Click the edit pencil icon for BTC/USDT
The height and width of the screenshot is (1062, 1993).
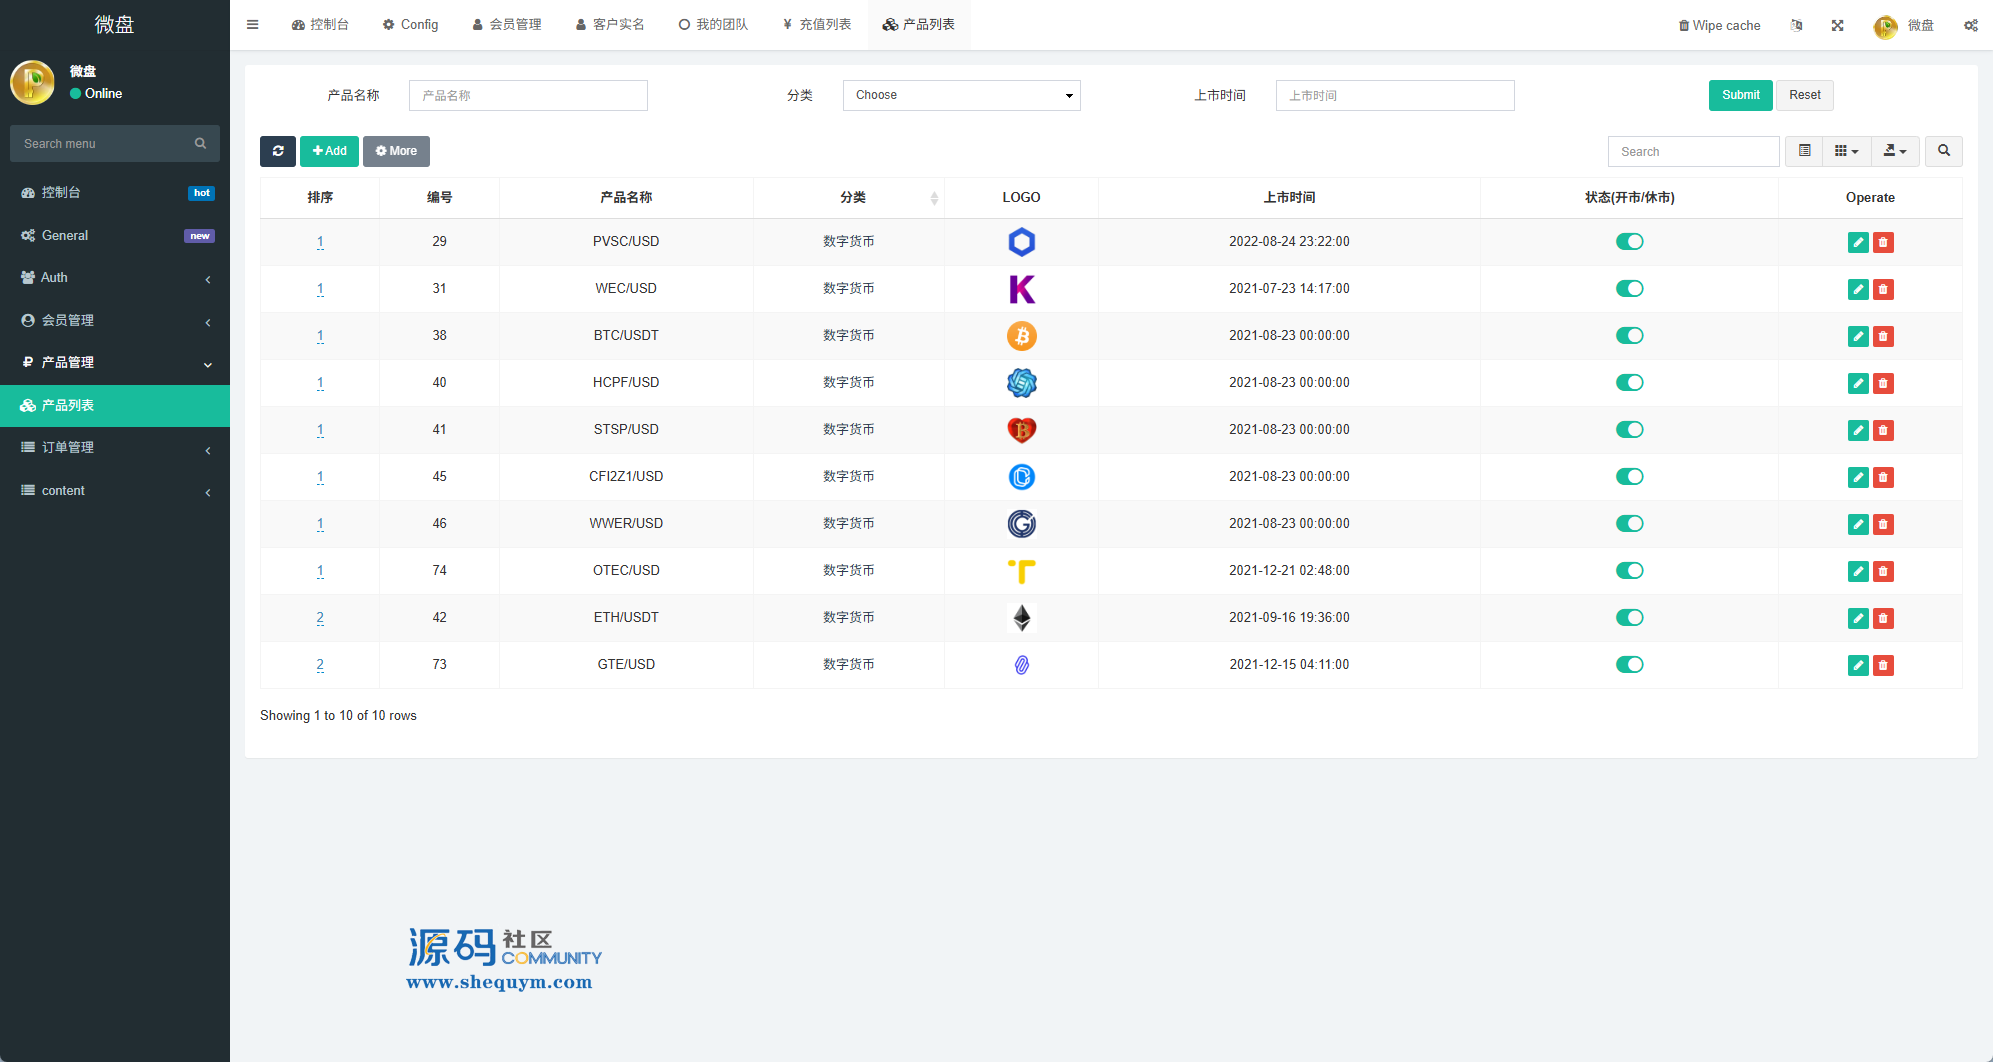(x=1857, y=336)
